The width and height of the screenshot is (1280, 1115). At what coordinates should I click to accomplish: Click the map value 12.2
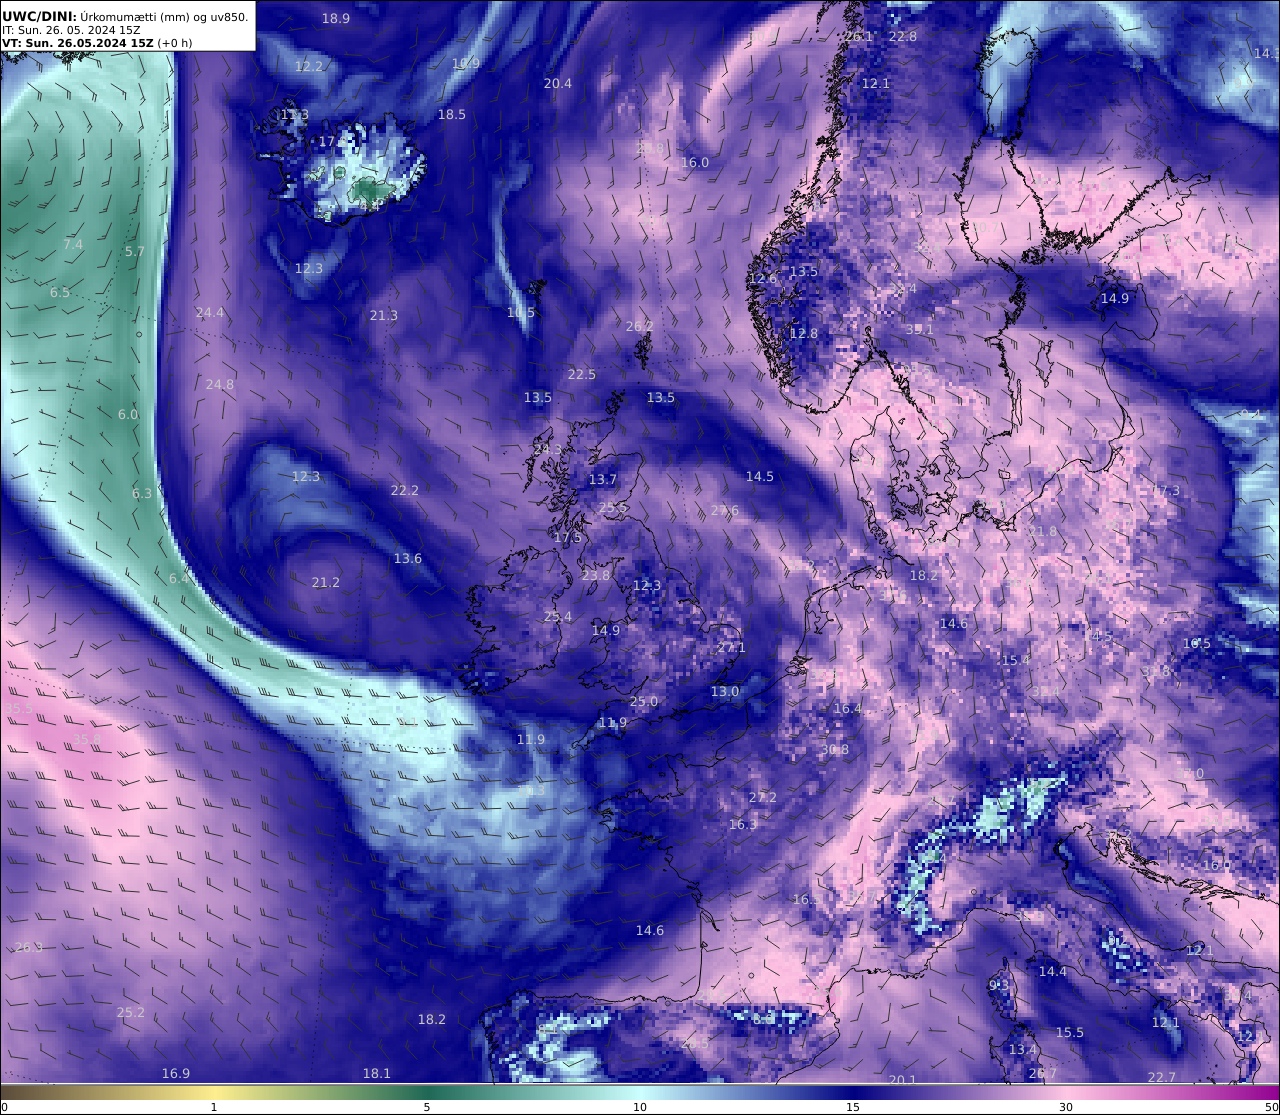click(309, 67)
